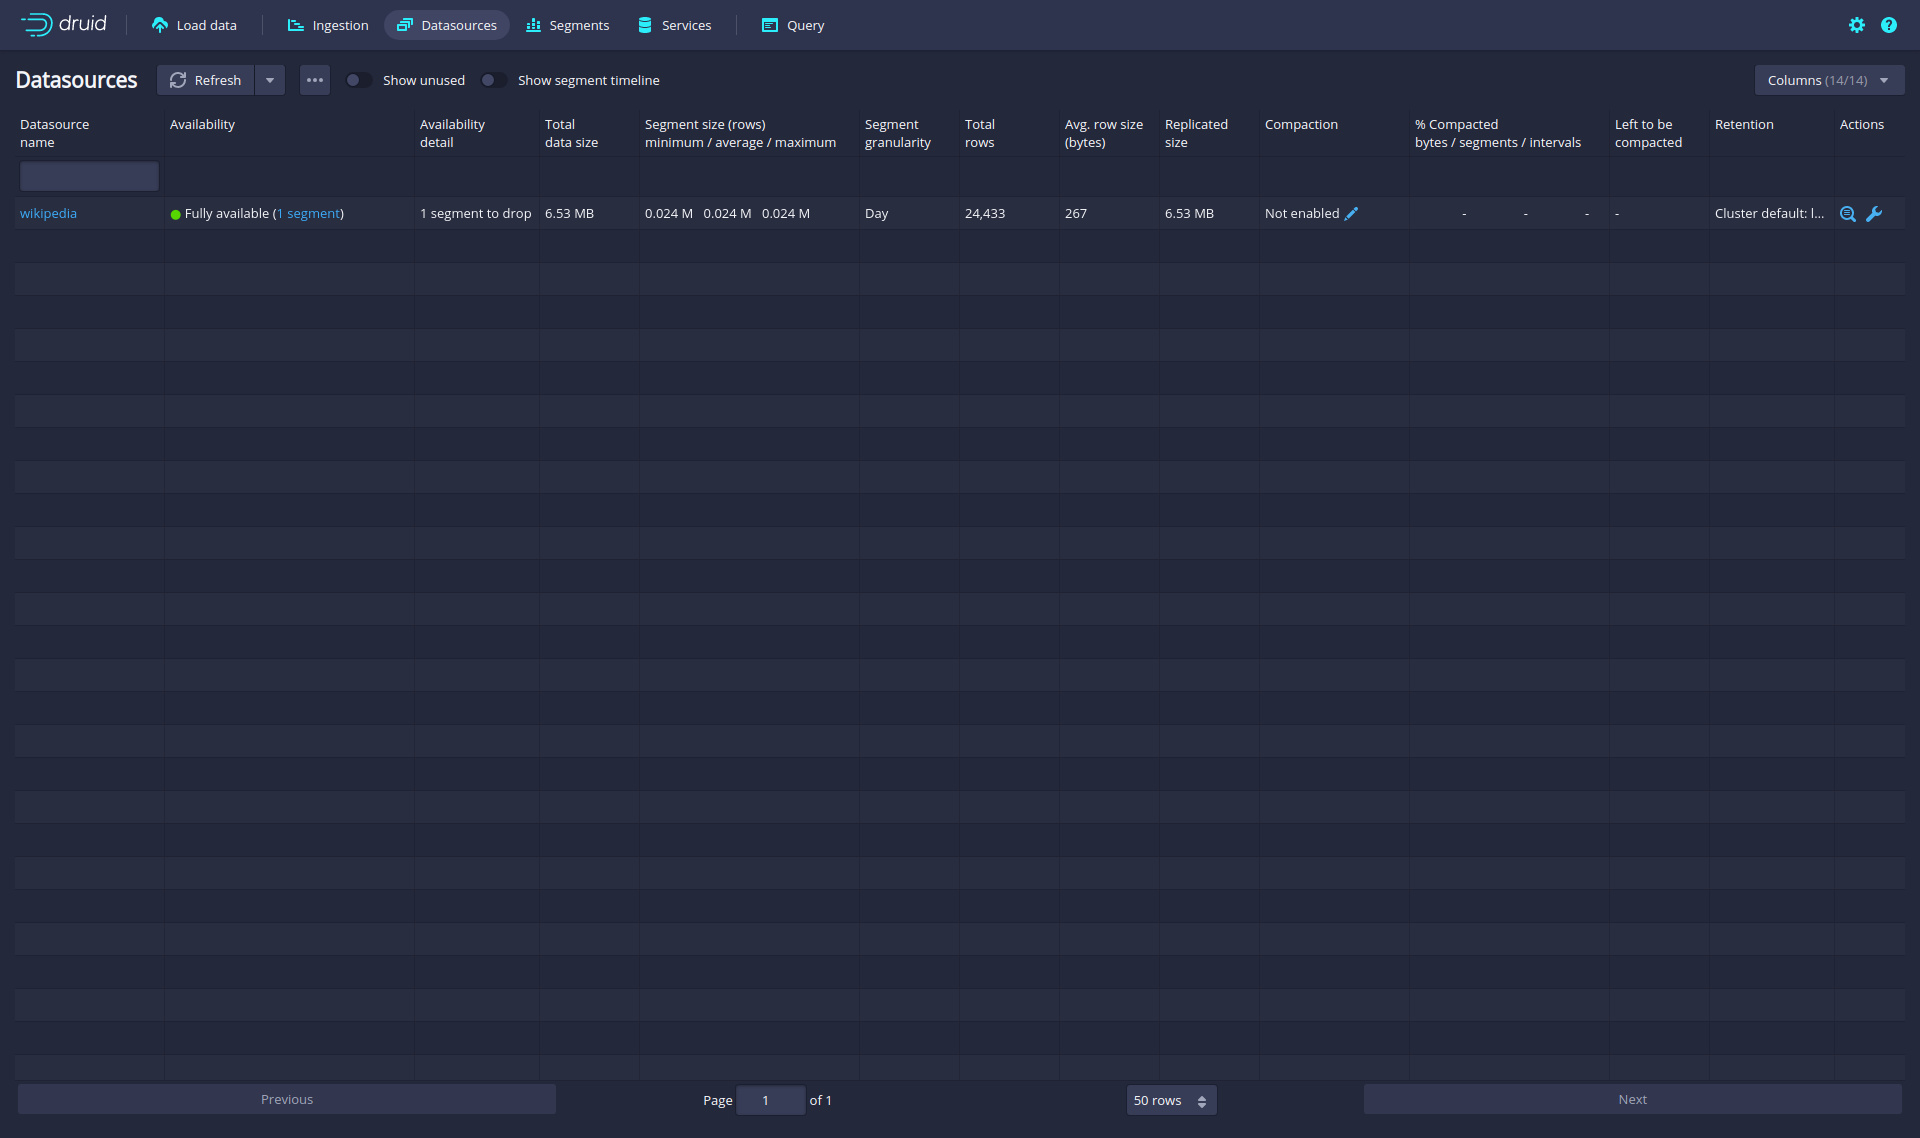Click the Refresh button
The width and height of the screenshot is (1920, 1138).
(x=206, y=80)
